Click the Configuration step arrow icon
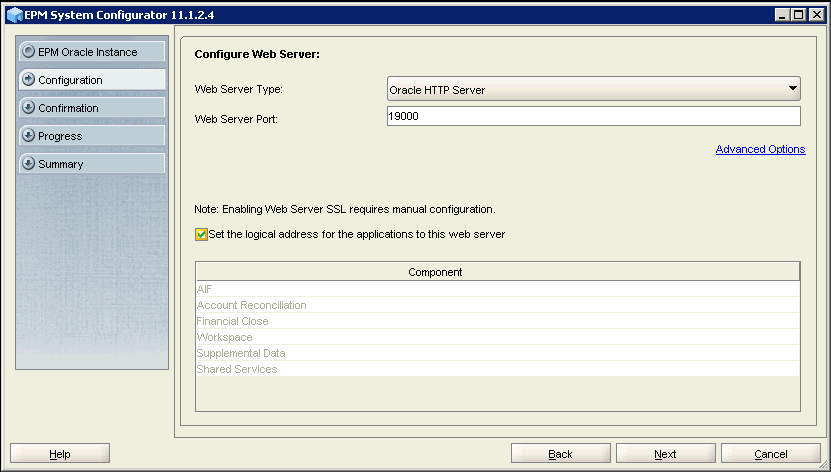The width and height of the screenshot is (831, 472). 29,80
